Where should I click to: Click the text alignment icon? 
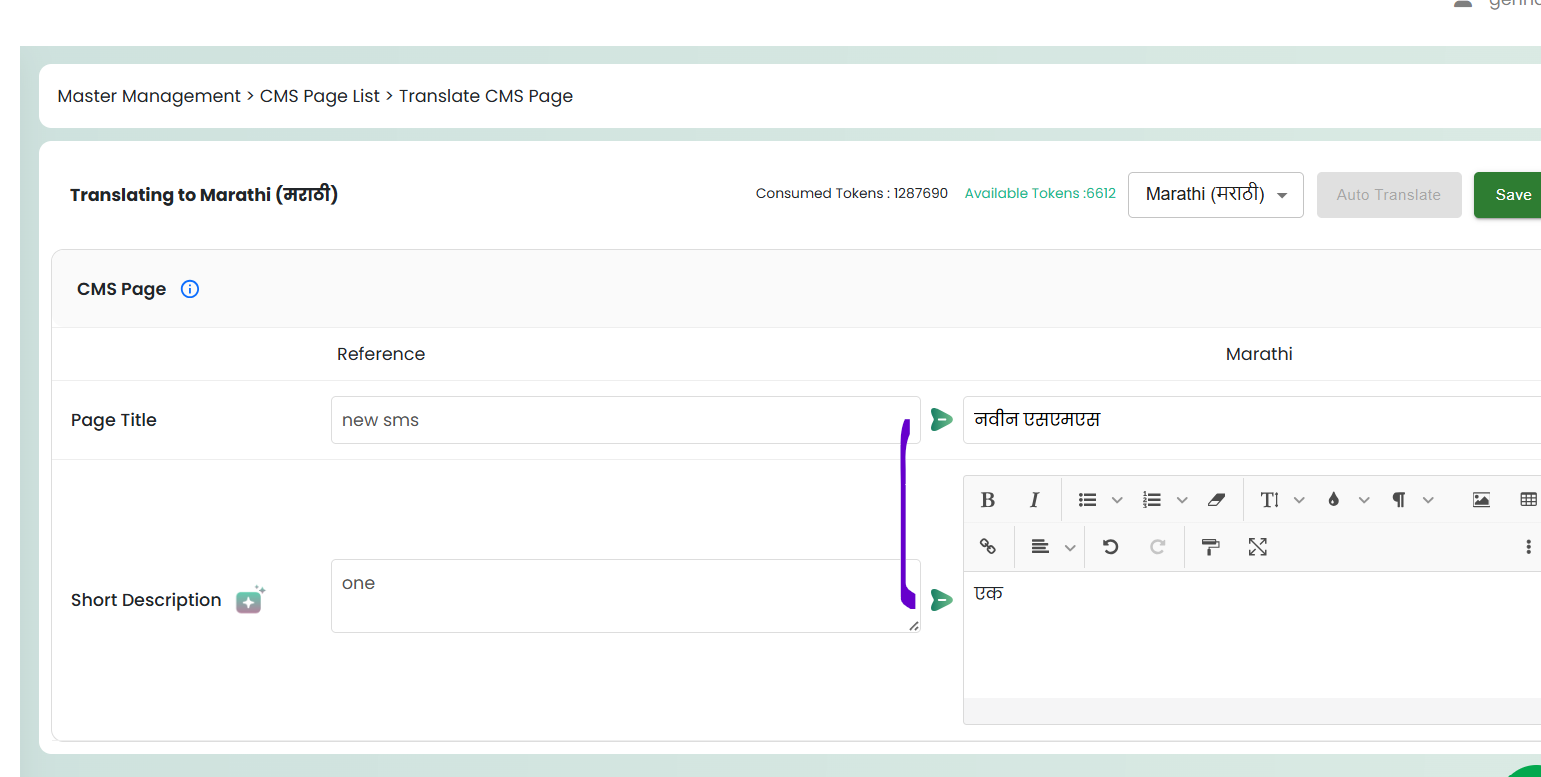click(1040, 547)
